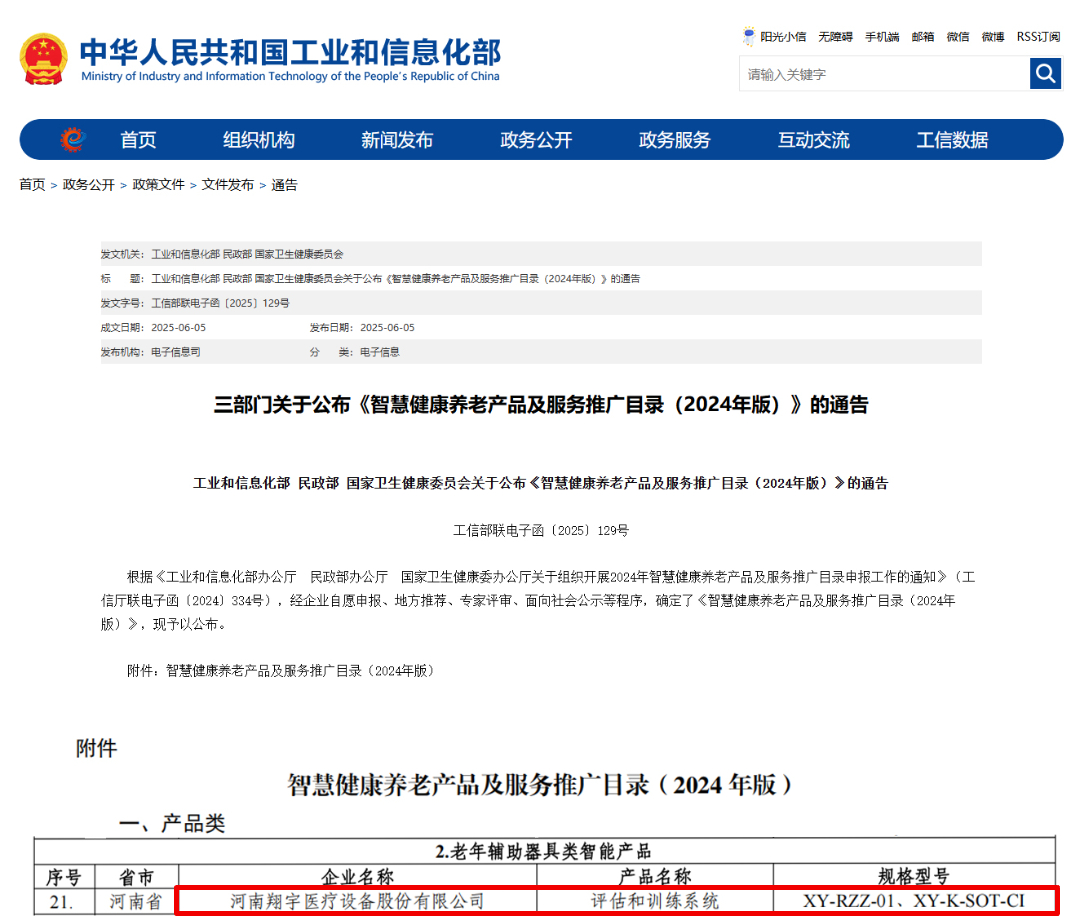Click the search magnifier button

1046,73
